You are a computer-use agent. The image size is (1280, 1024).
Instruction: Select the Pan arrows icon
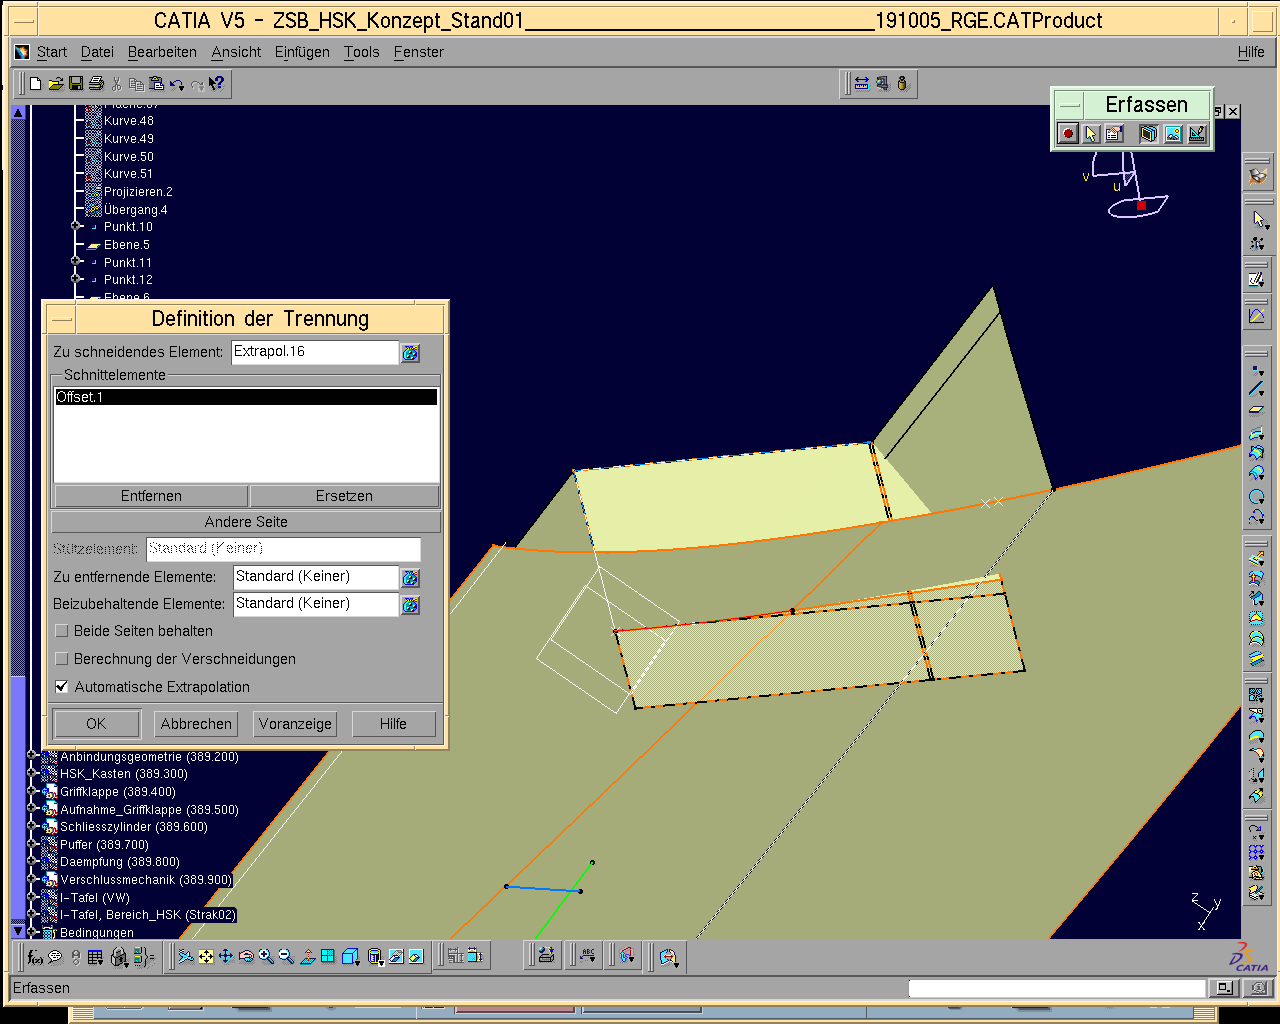point(226,957)
